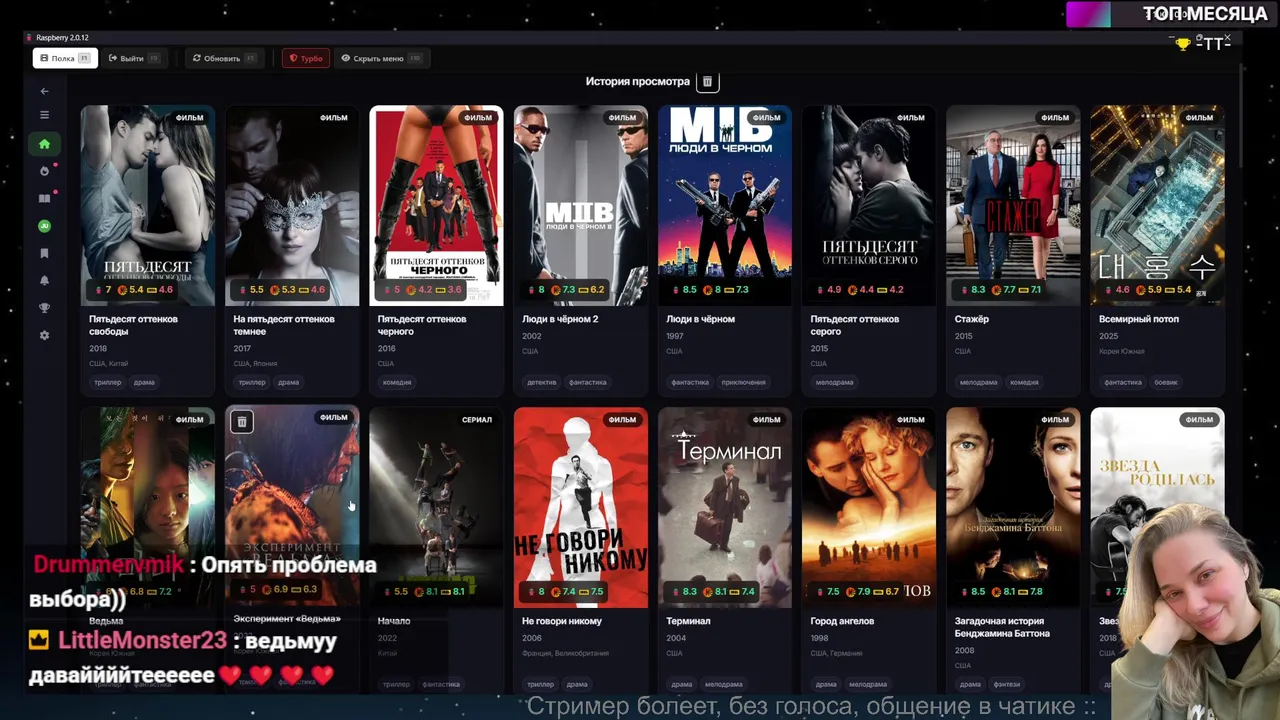1280x720 pixels.
Task: Click title text Всемирный потоп
Action: point(1139,319)
